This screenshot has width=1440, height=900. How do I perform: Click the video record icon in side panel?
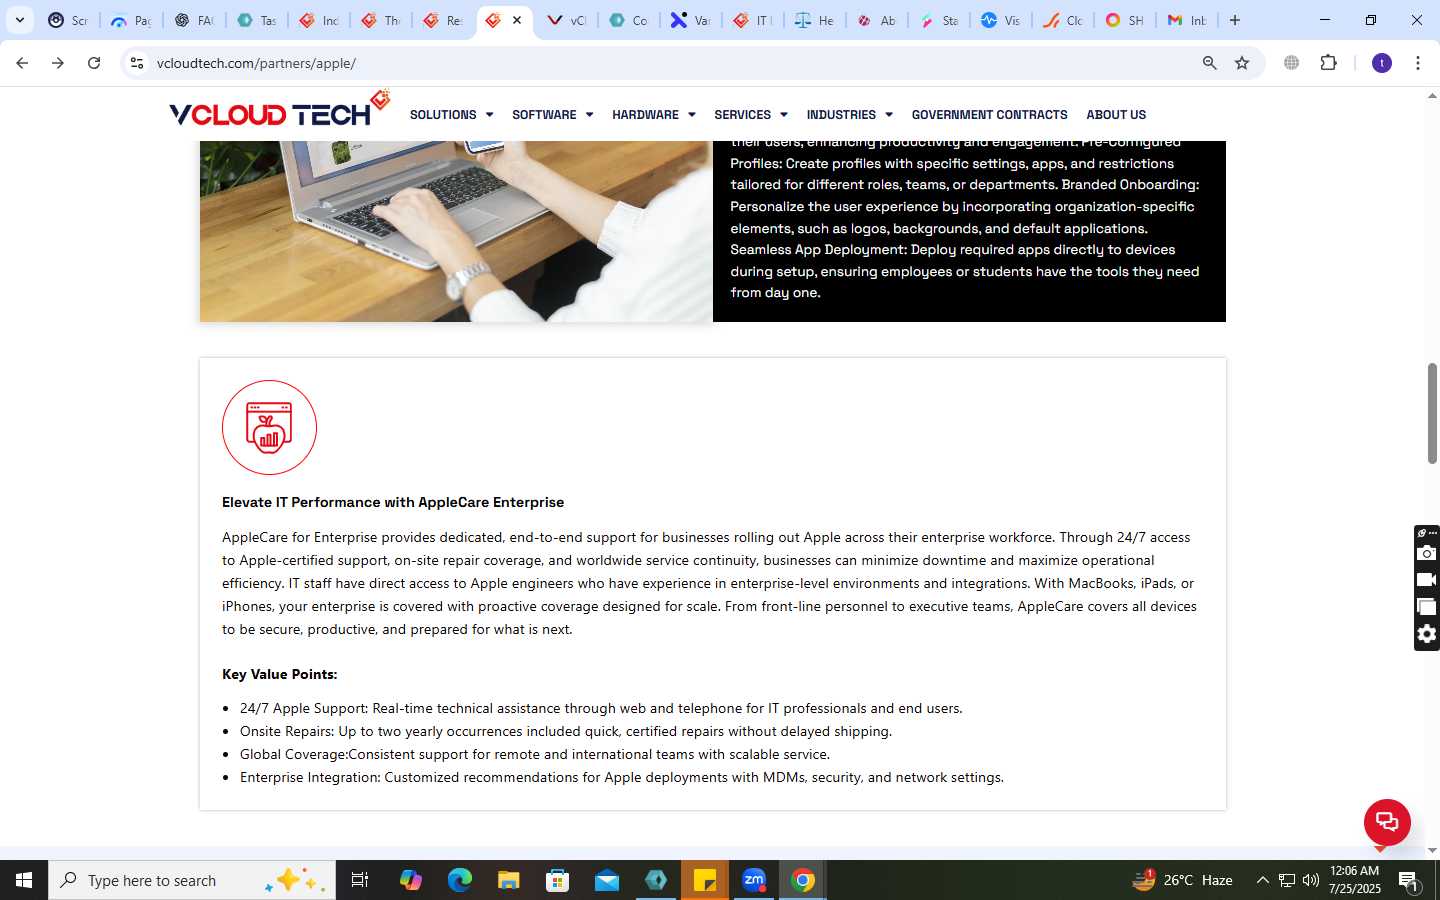point(1427,580)
